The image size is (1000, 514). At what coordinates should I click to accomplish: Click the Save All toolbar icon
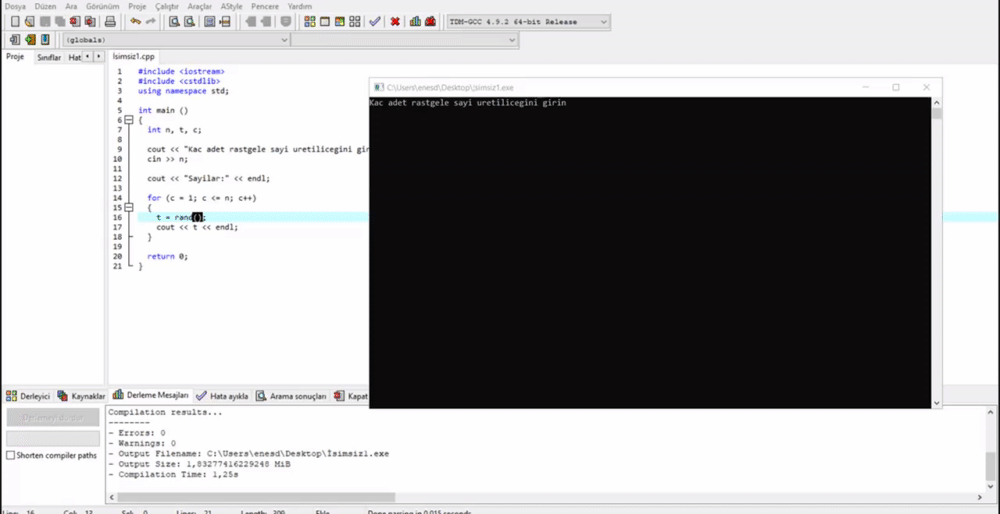coord(60,22)
